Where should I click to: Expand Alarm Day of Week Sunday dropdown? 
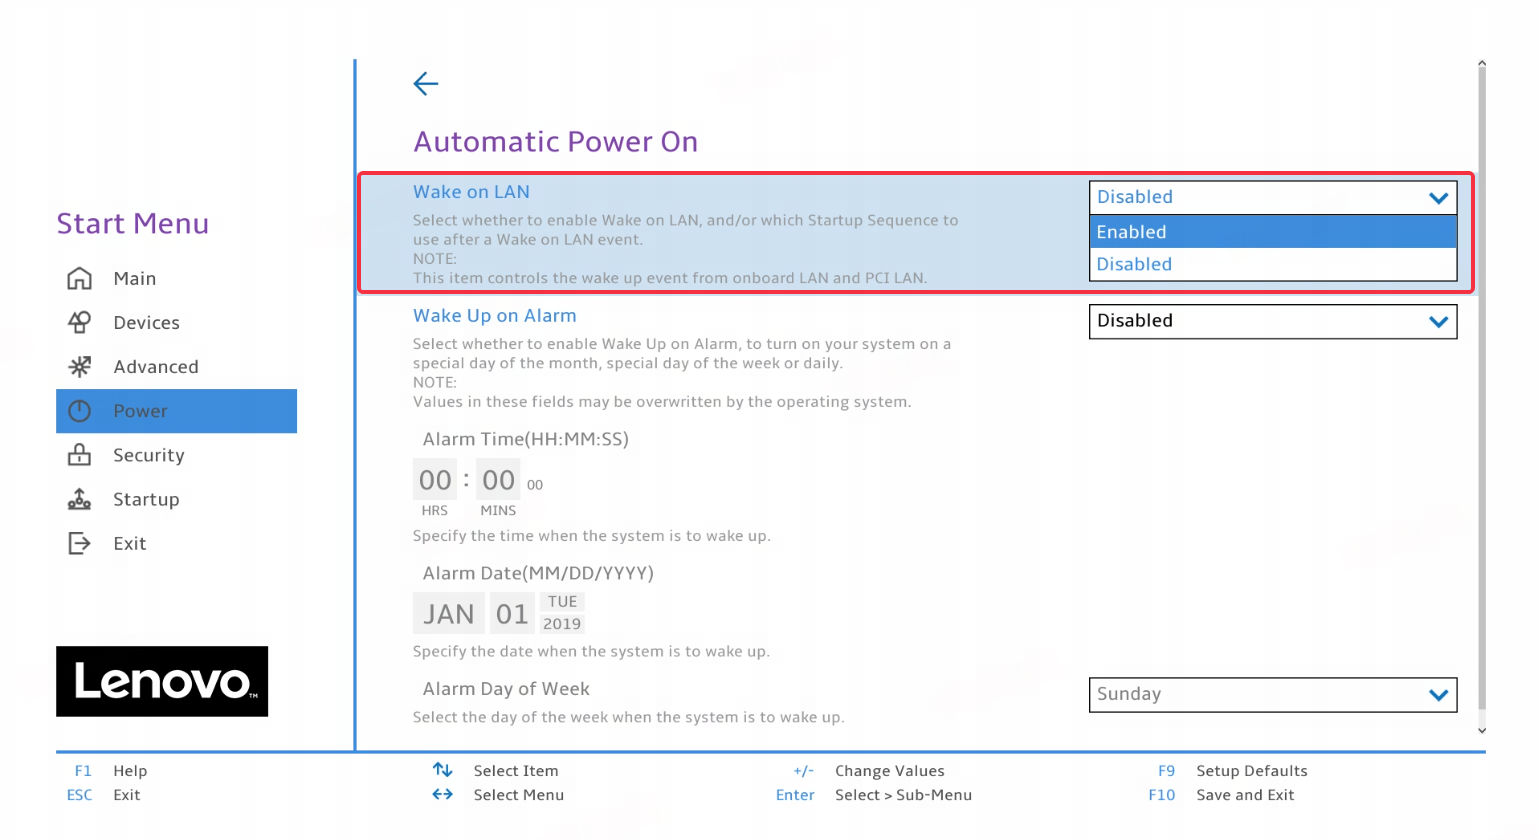click(x=1273, y=695)
